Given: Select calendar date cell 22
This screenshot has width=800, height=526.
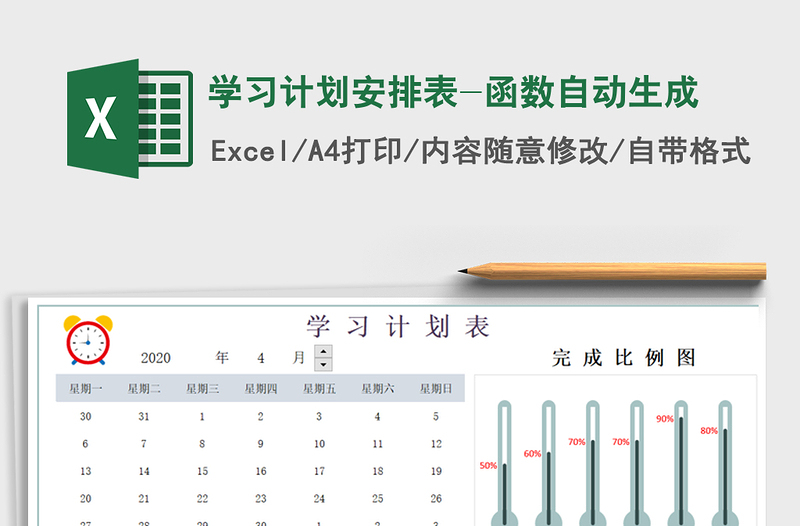Looking at the screenshot, I should click(x=203, y=498).
